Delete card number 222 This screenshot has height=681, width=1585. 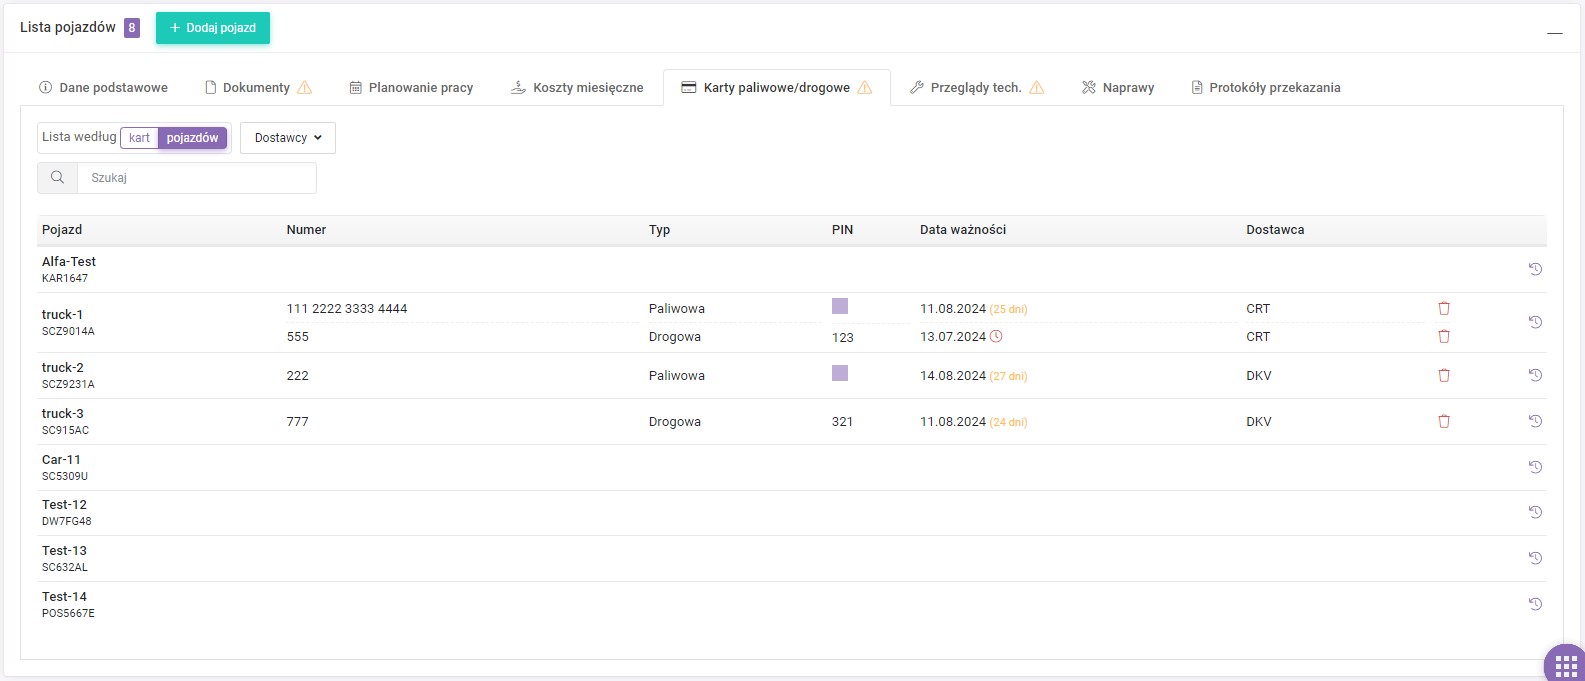(1444, 375)
